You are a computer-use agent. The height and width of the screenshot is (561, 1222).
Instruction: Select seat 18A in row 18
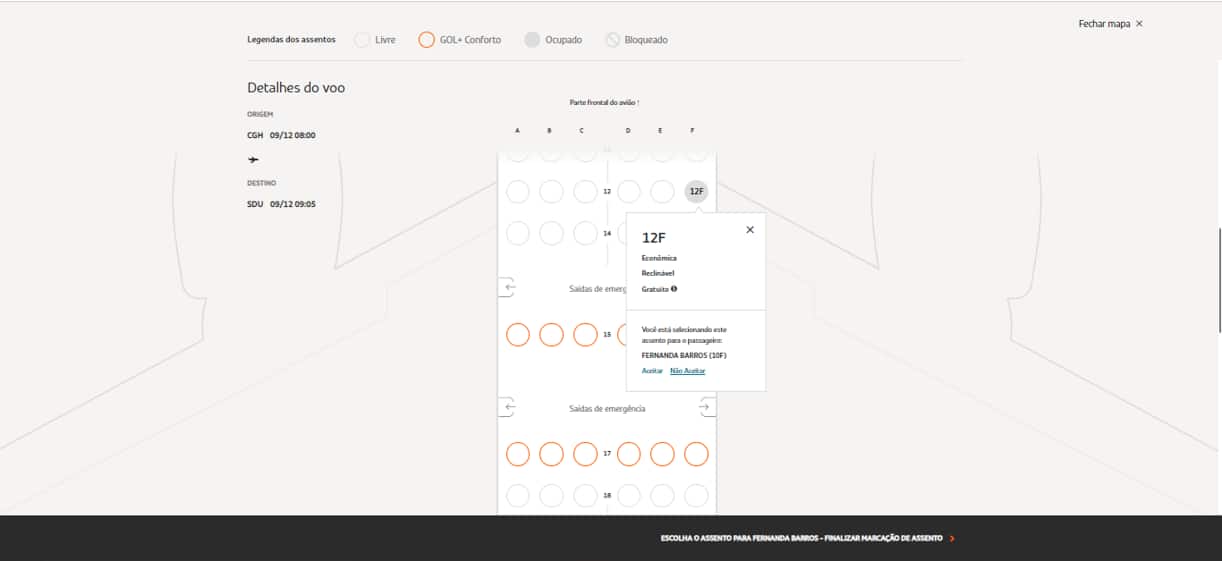click(518, 495)
